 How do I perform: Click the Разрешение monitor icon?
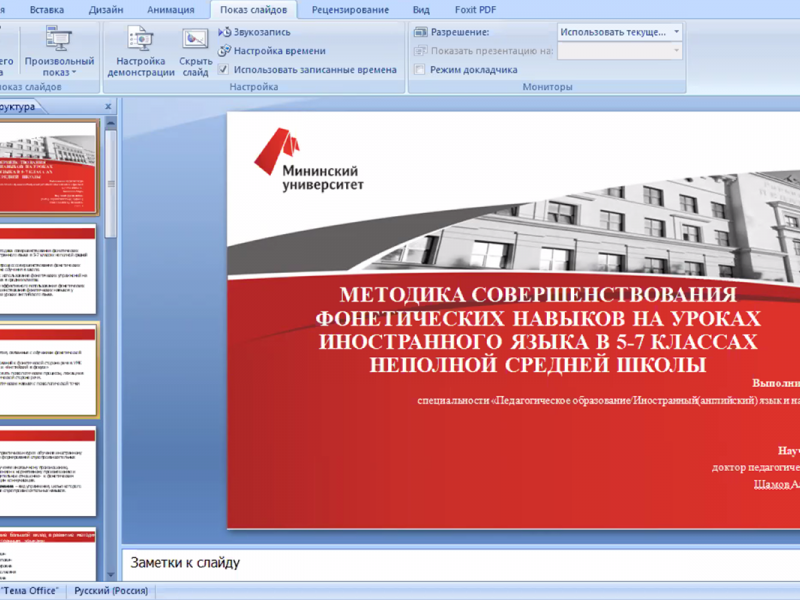pos(421,32)
